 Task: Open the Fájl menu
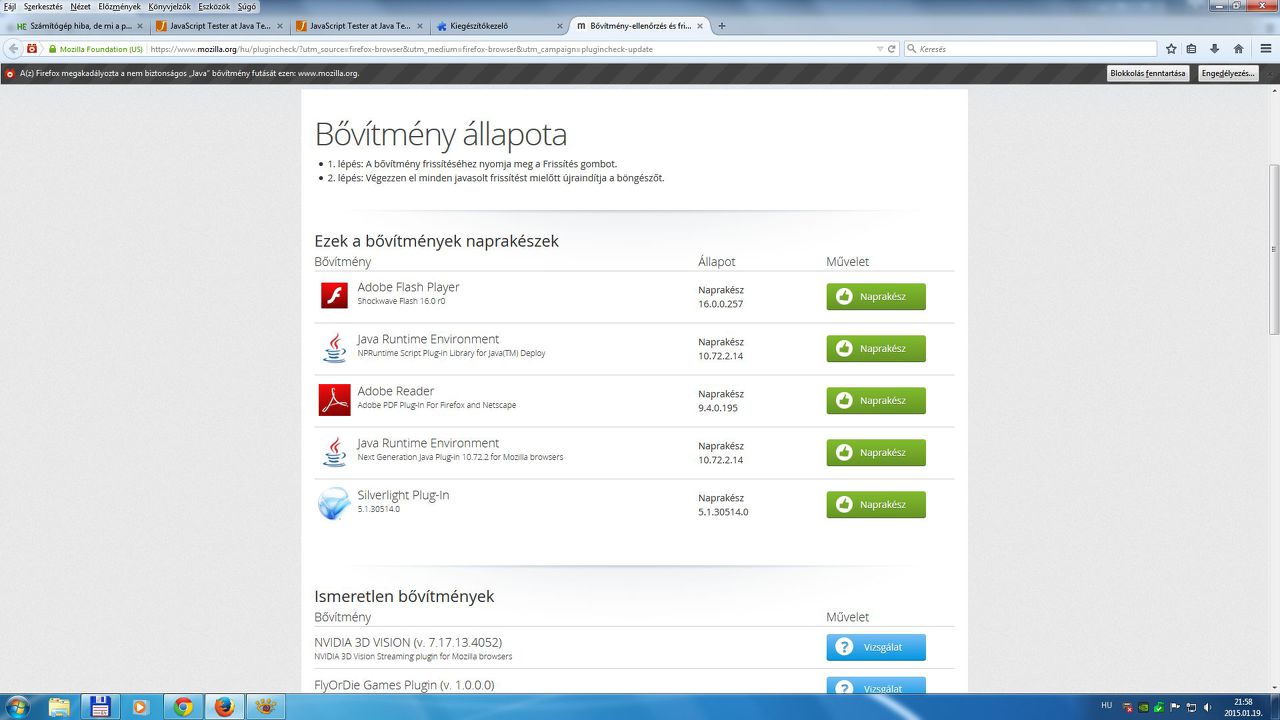[10, 6]
